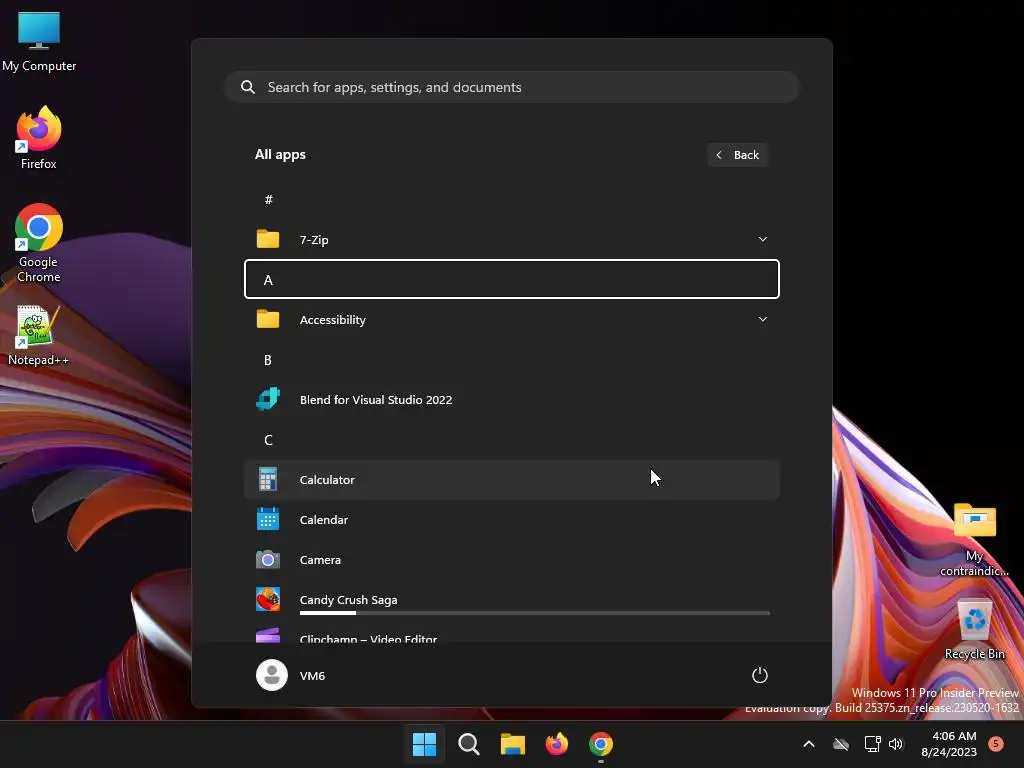Click the search magnifier icon in Start
This screenshot has height=768, width=1024.
click(248, 87)
